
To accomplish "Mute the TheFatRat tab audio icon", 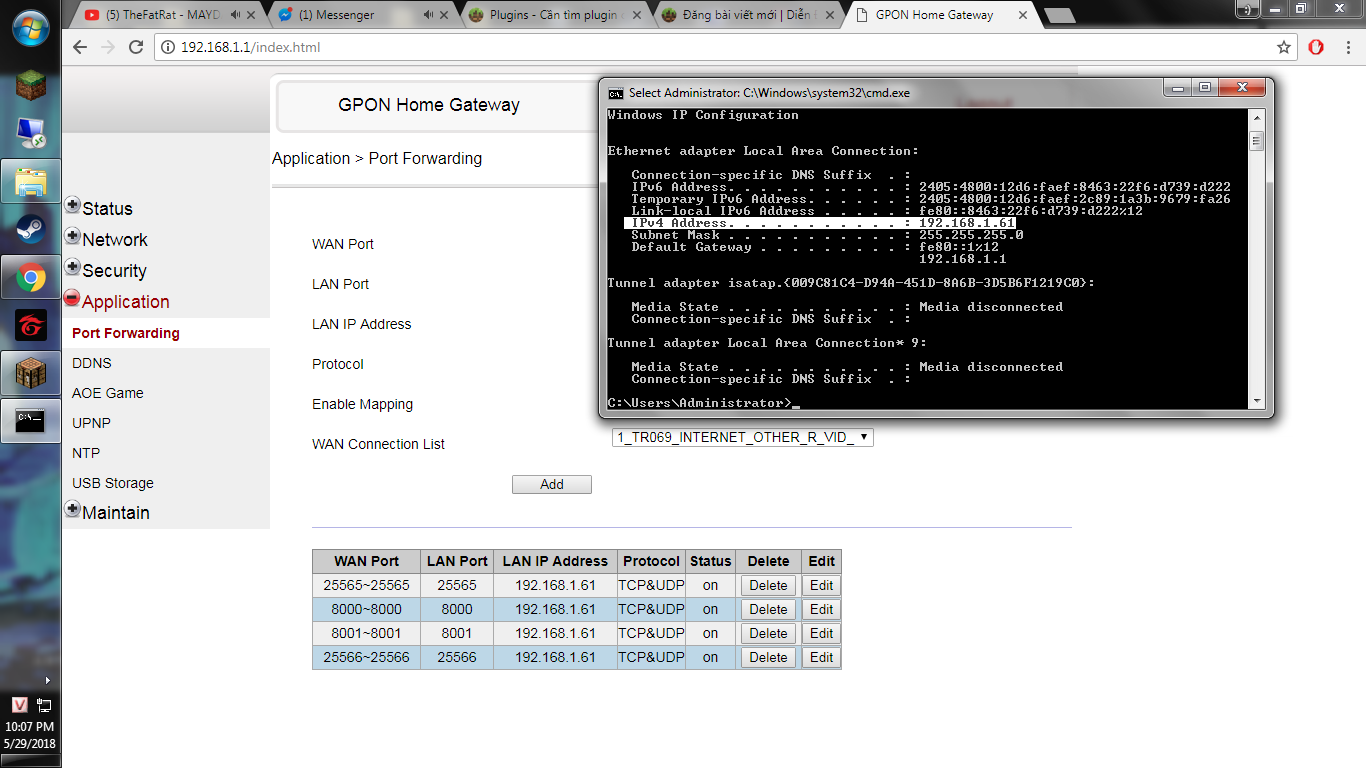I will 235,15.
